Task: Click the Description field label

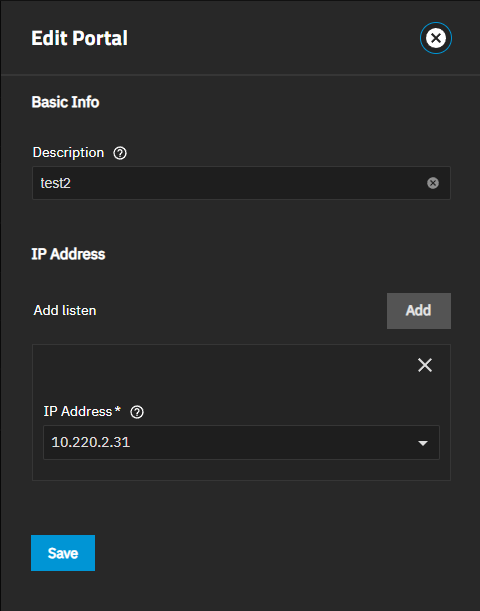Action: coord(68,152)
